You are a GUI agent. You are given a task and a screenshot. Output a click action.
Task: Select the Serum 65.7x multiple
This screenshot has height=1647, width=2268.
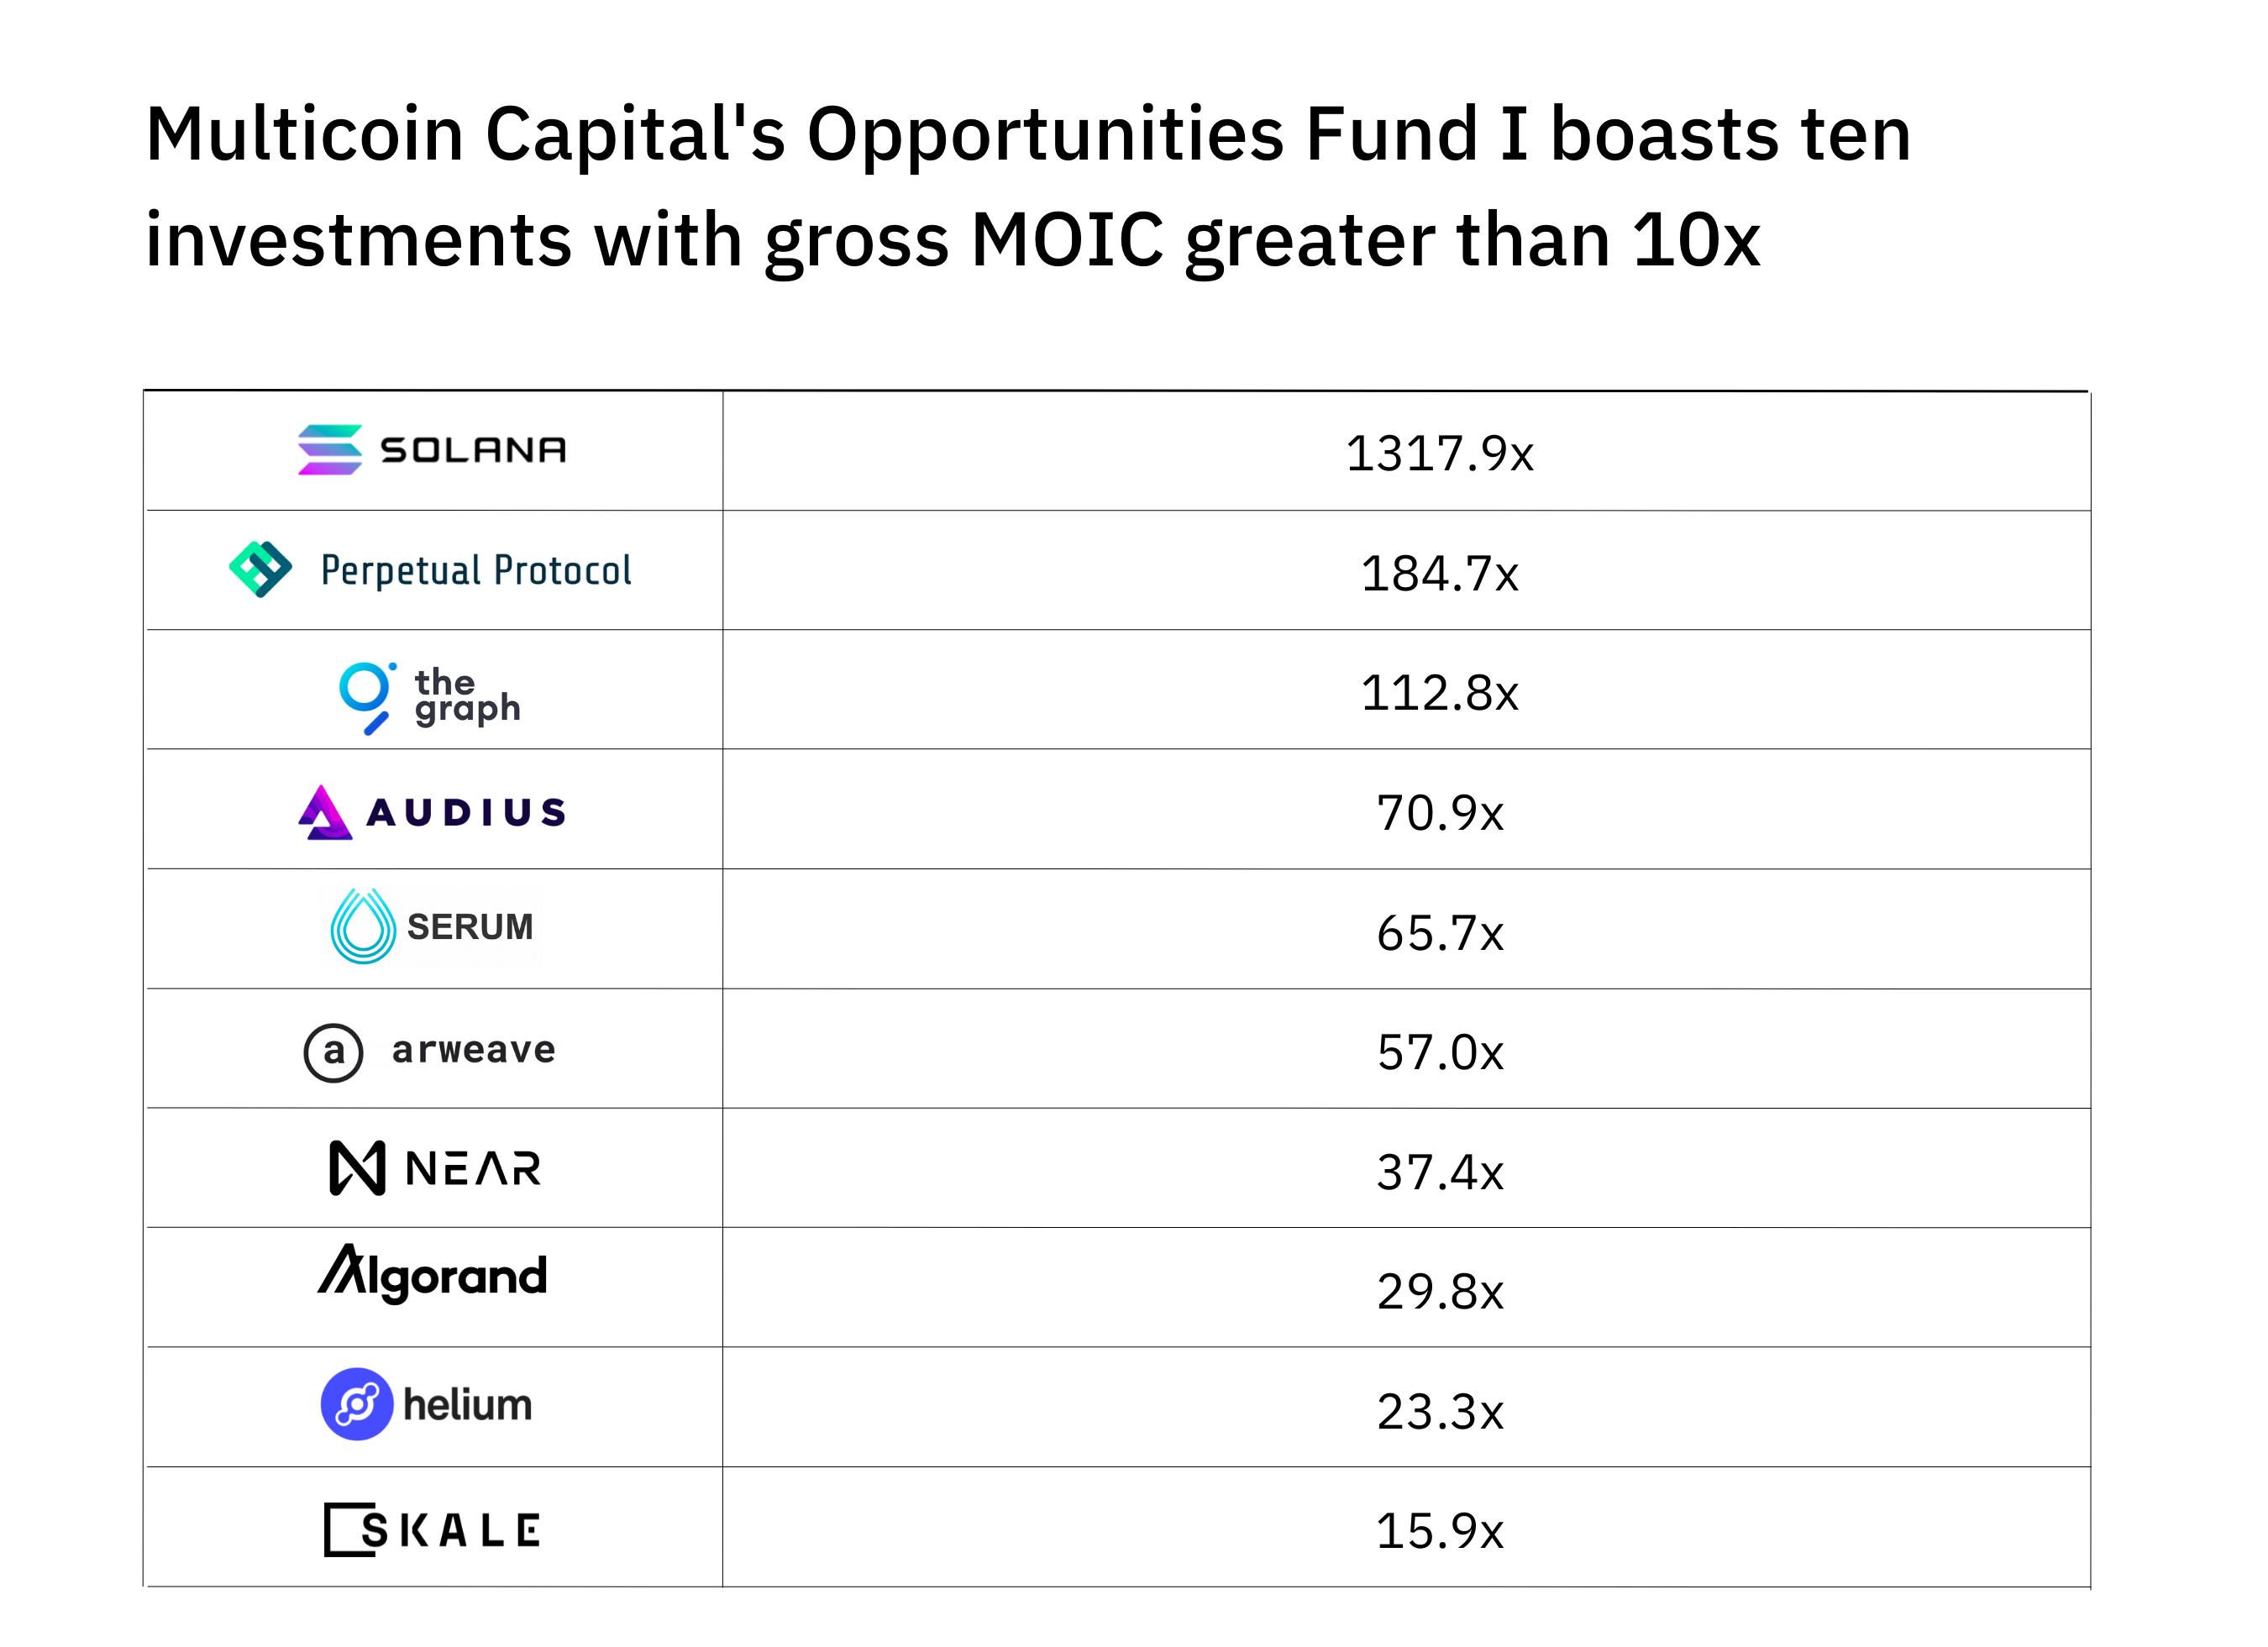[1439, 933]
